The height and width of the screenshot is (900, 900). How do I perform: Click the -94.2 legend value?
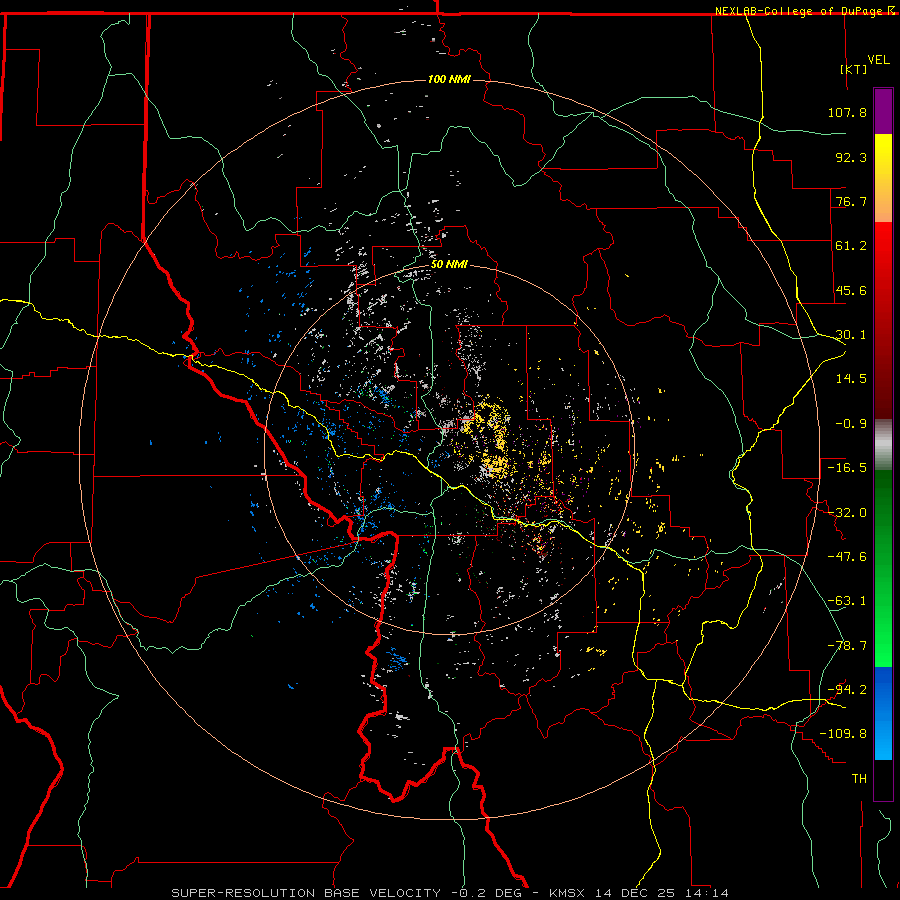pyautogui.click(x=847, y=690)
